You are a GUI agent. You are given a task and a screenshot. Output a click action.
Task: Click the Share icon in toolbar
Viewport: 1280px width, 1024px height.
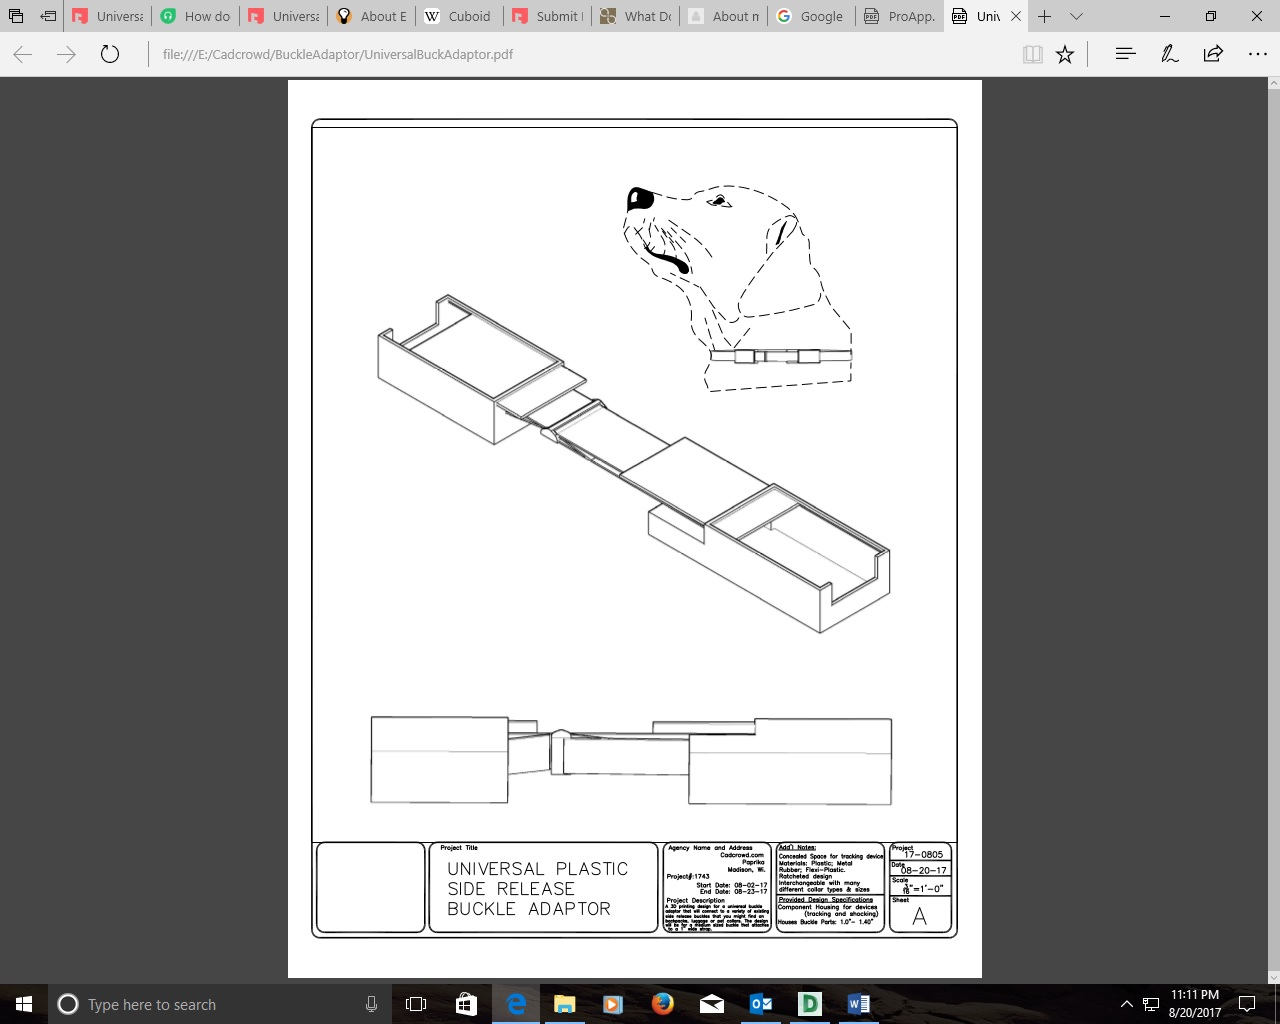(1213, 54)
